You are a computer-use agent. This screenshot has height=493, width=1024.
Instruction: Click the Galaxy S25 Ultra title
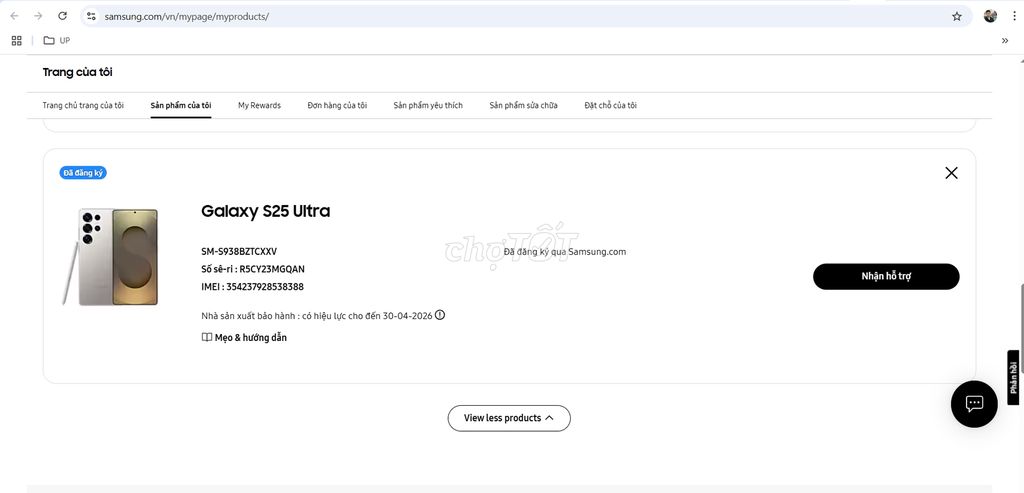[265, 211]
